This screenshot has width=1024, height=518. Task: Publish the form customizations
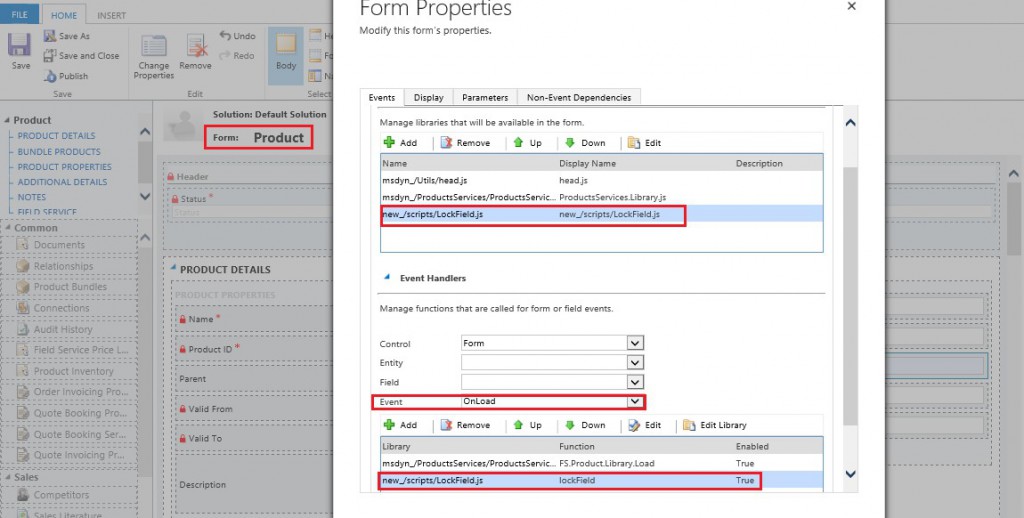(x=66, y=76)
